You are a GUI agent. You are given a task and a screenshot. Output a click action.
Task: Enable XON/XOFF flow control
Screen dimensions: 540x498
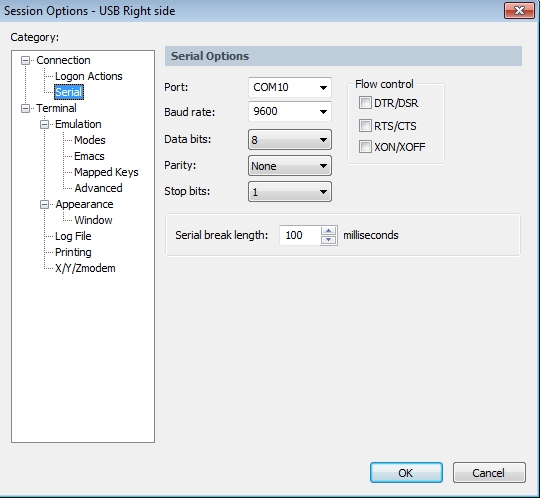pos(365,147)
